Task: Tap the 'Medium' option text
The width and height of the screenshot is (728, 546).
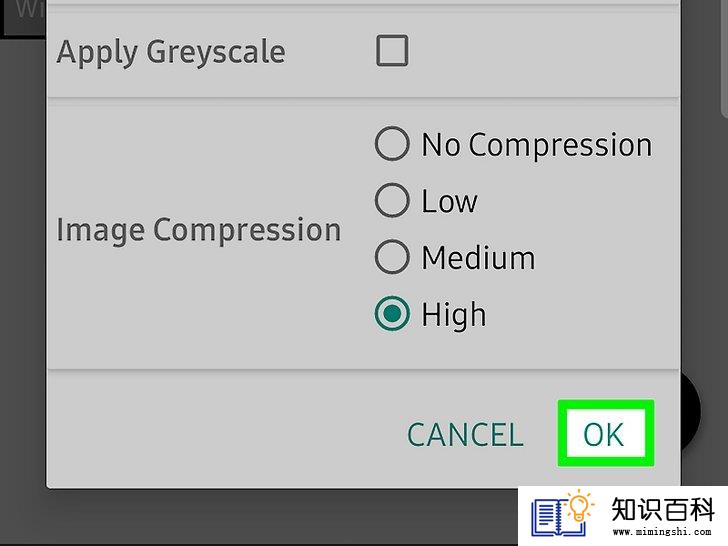Action: (478, 258)
